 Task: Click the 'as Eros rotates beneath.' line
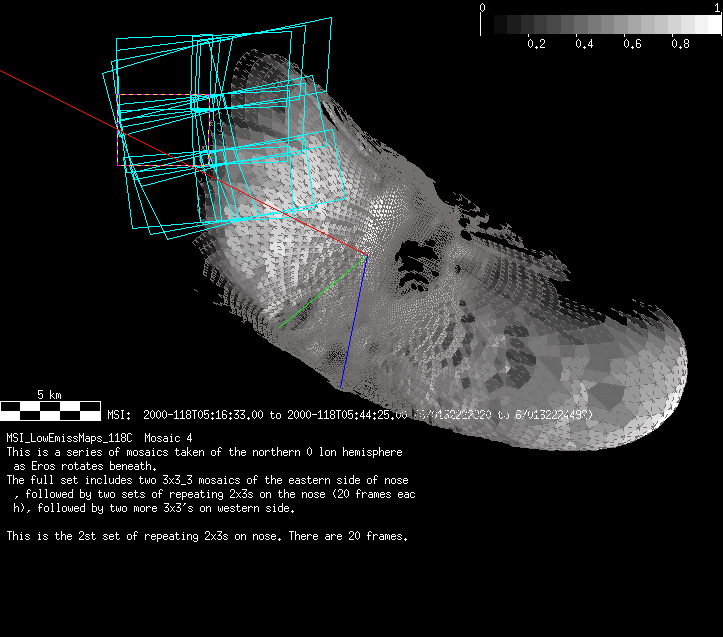coord(85,466)
